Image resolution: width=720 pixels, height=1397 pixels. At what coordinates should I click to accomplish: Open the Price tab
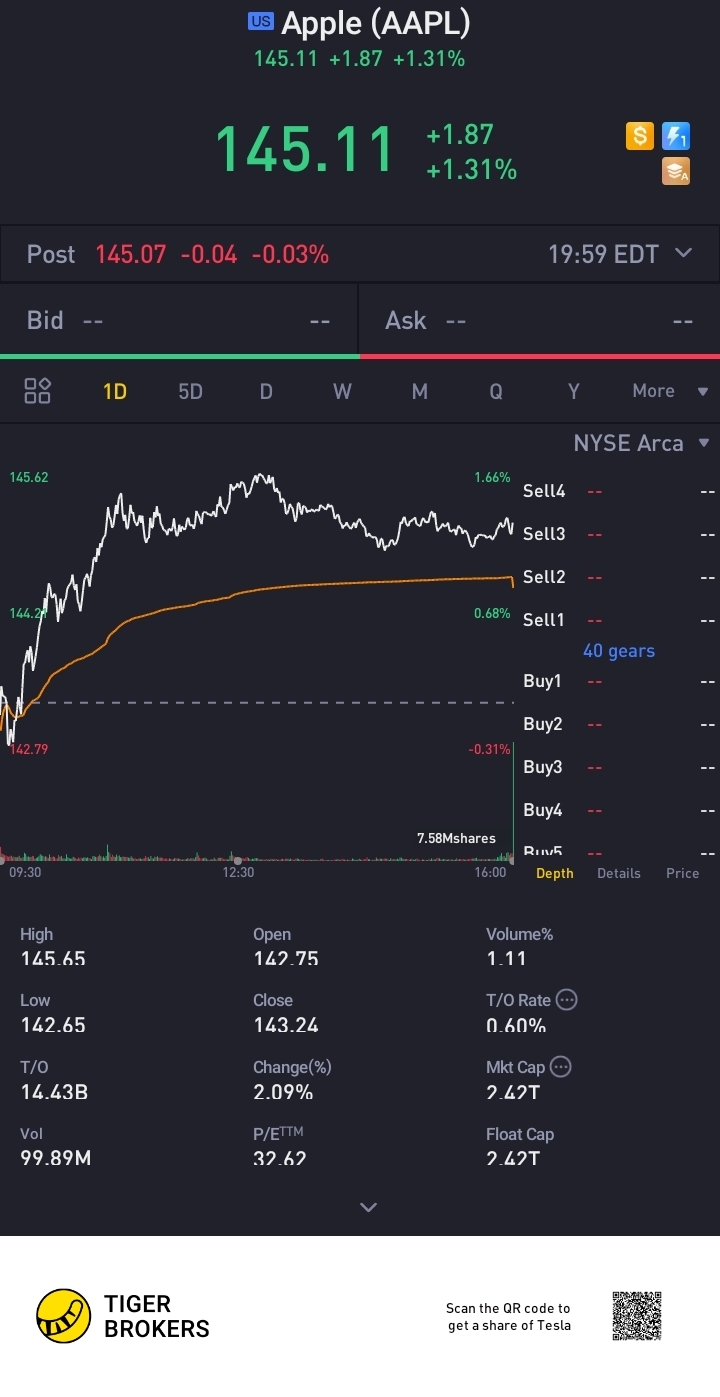click(x=683, y=873)
